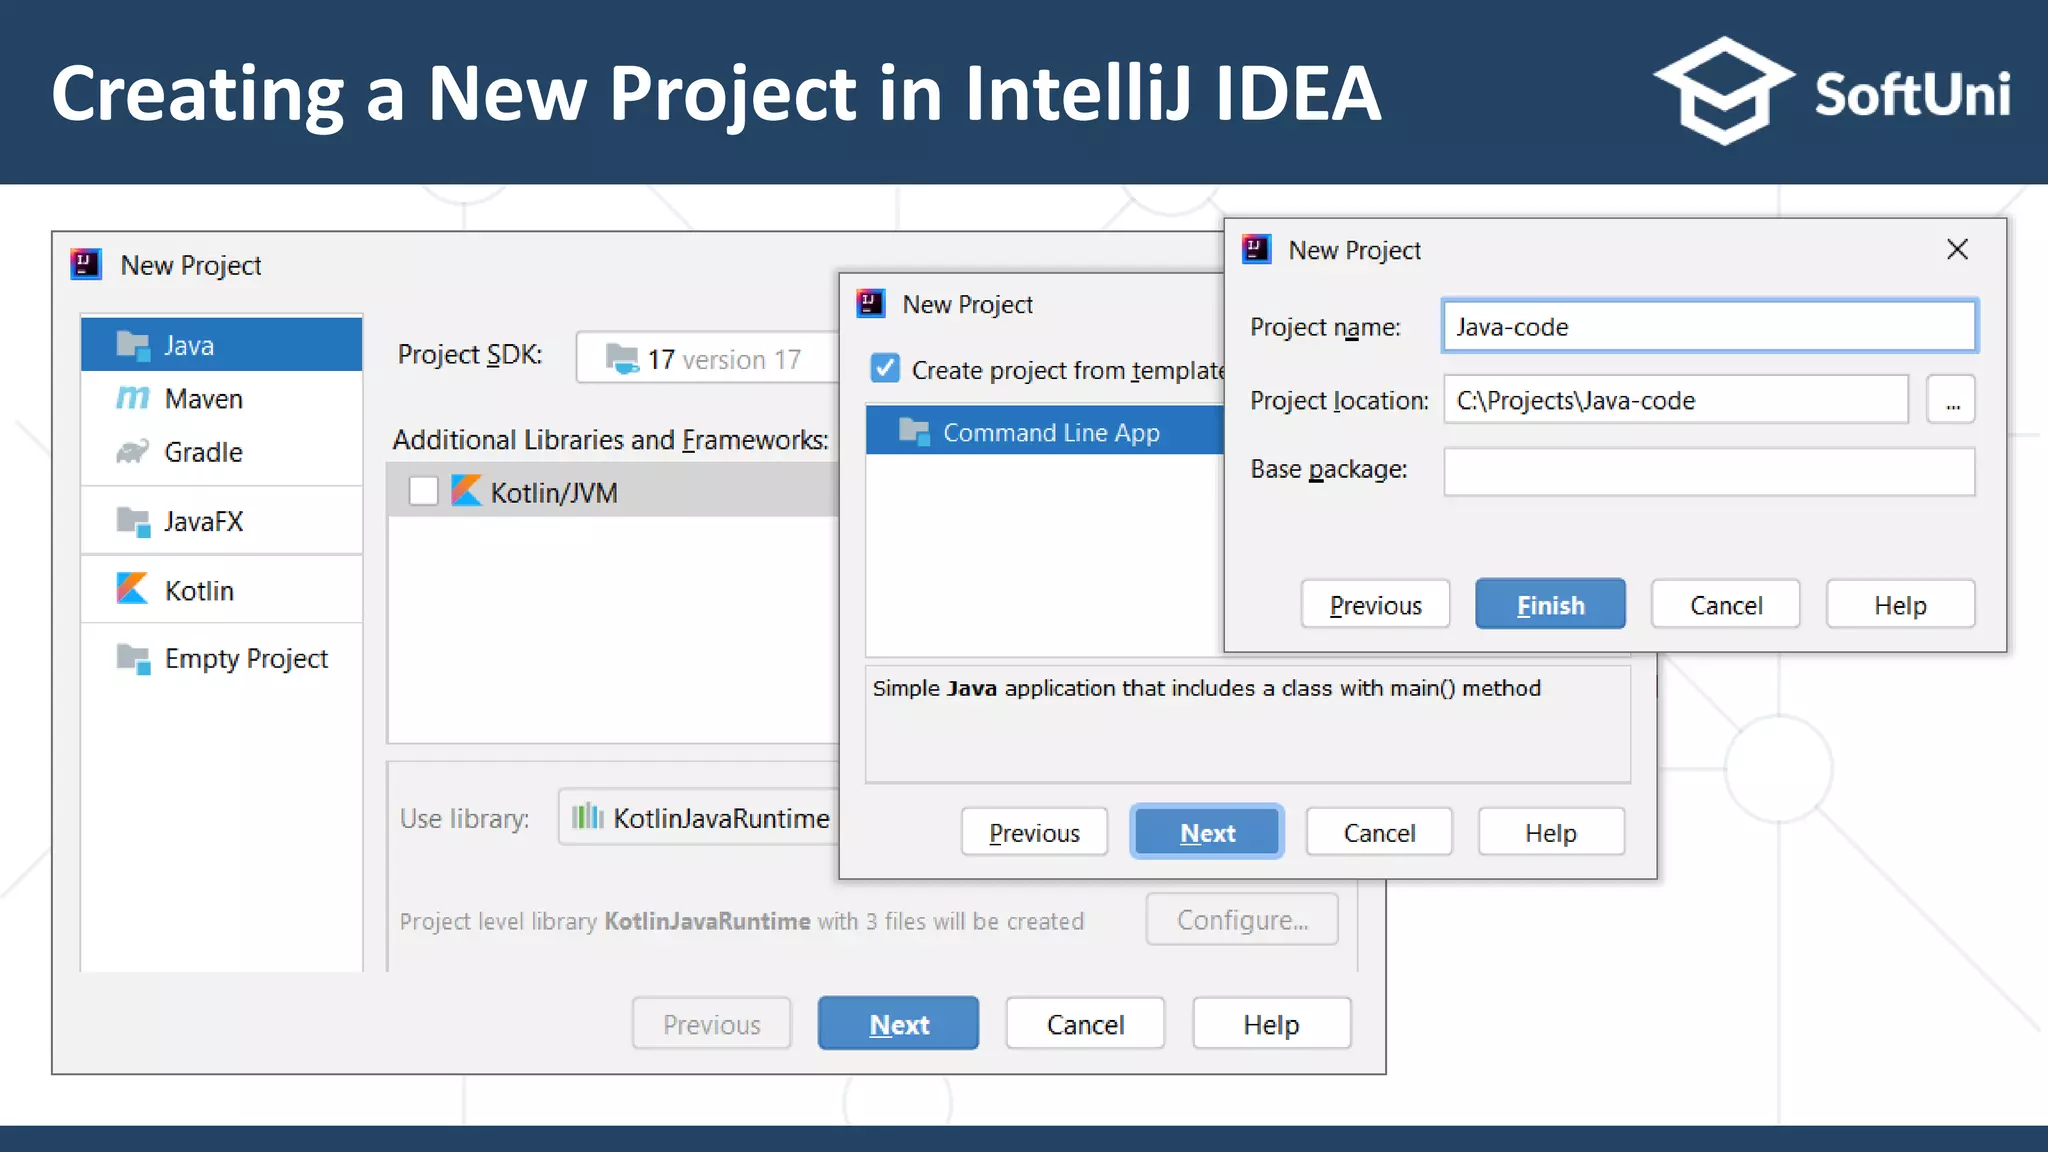
Task: Choose the Gradle elephant icon
Action: click(132, 452)
